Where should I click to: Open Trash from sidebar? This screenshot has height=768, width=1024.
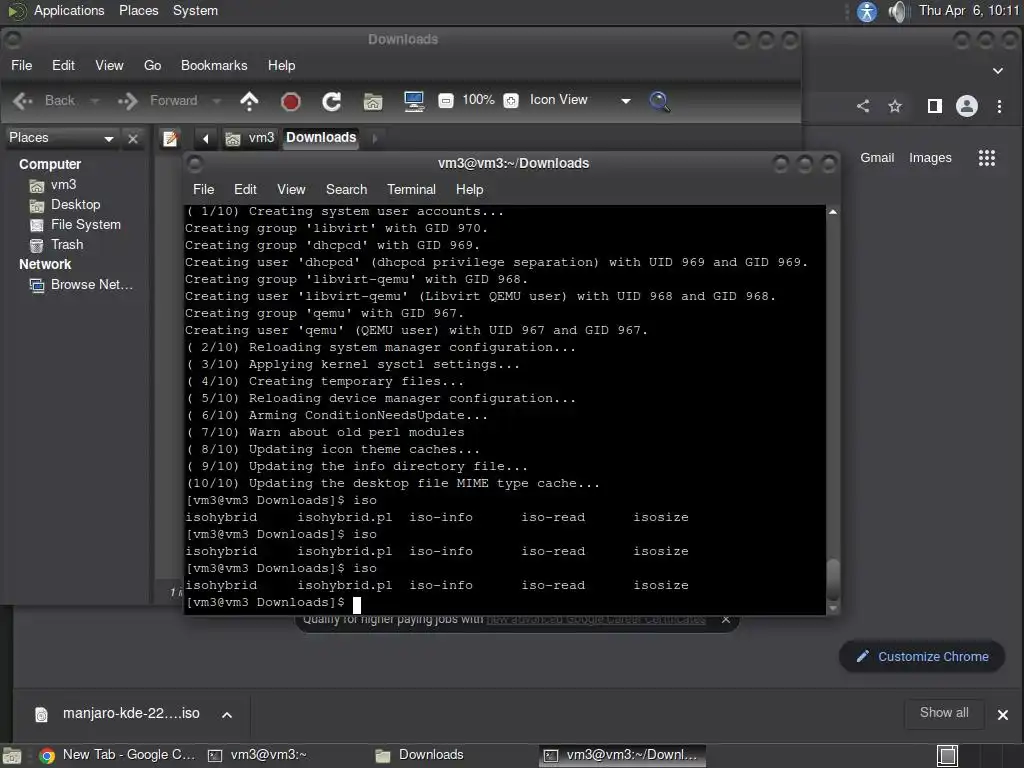tap(66, 245)
